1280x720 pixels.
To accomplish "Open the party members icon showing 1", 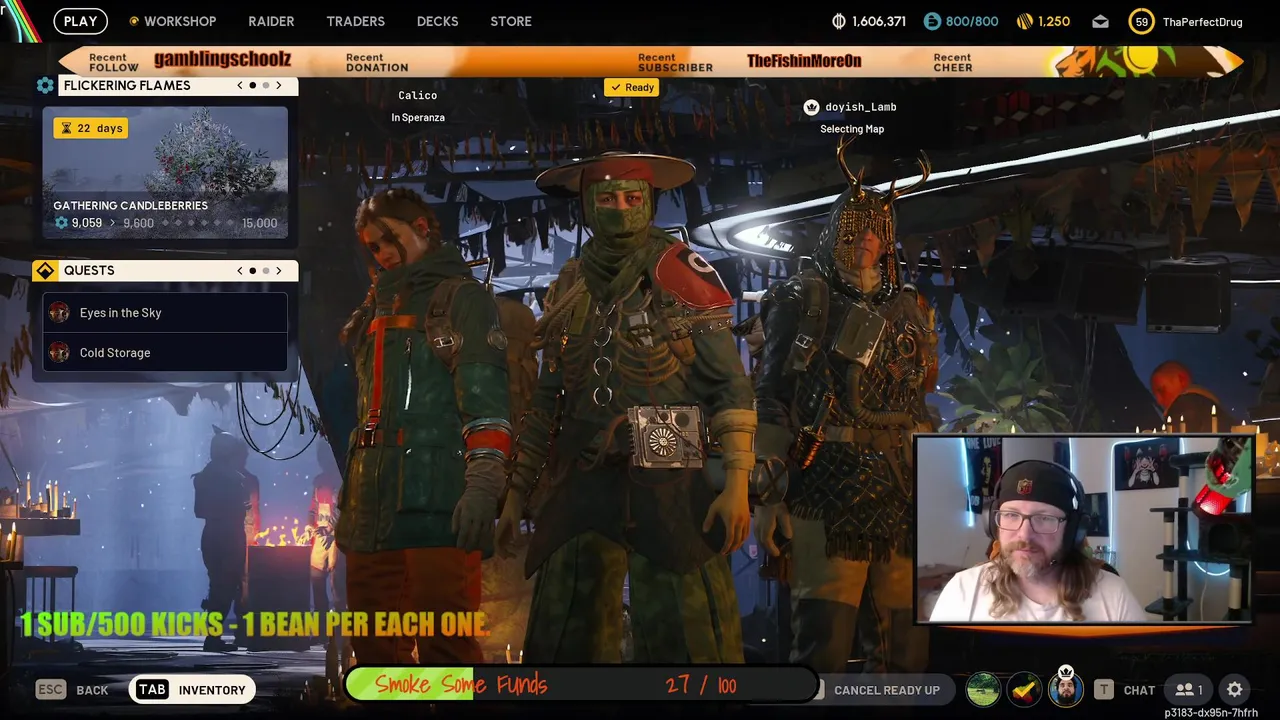I will (x=1189, y=689).
